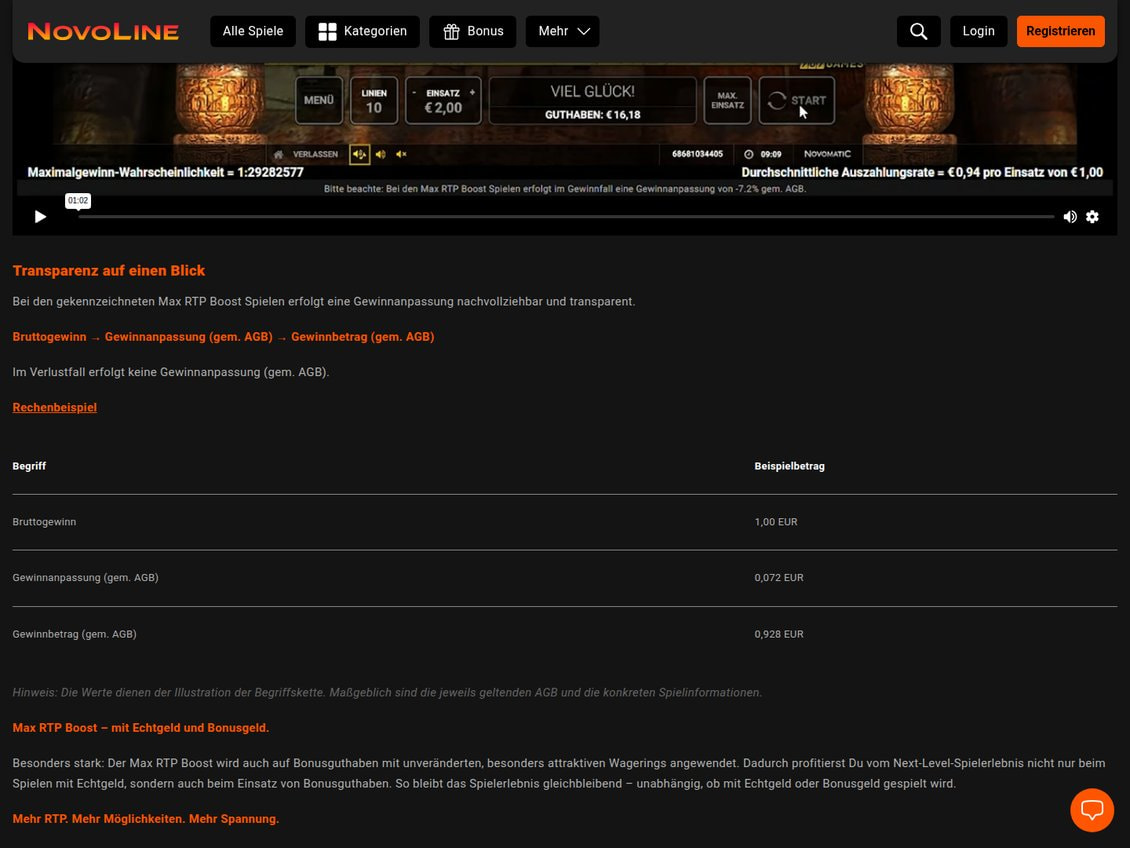
Task: Click the 'Beispielbetrag' column header
Action: (x=790, y=466)
